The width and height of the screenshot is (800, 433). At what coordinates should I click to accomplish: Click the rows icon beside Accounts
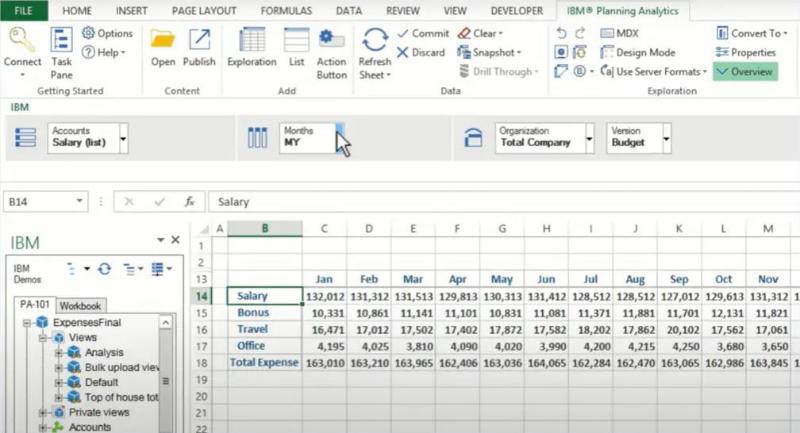[26, 138]
